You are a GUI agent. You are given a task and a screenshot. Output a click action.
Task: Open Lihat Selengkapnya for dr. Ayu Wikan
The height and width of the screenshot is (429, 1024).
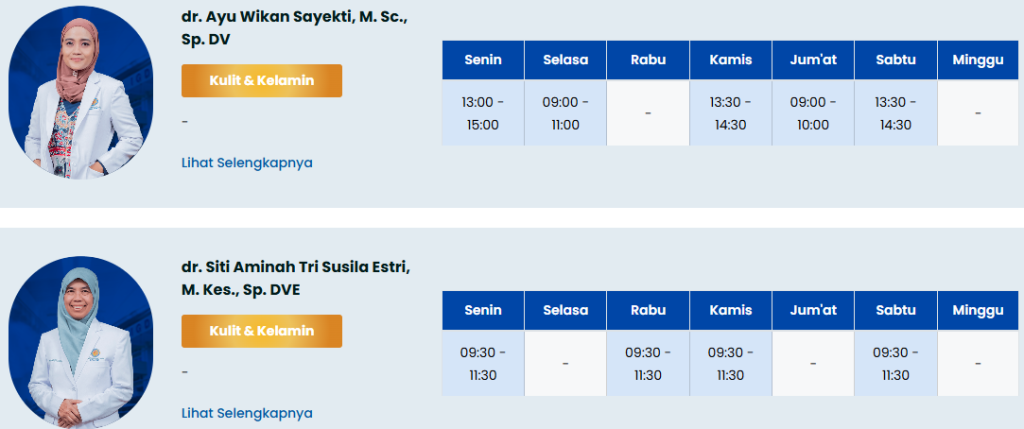coord(247,162)
